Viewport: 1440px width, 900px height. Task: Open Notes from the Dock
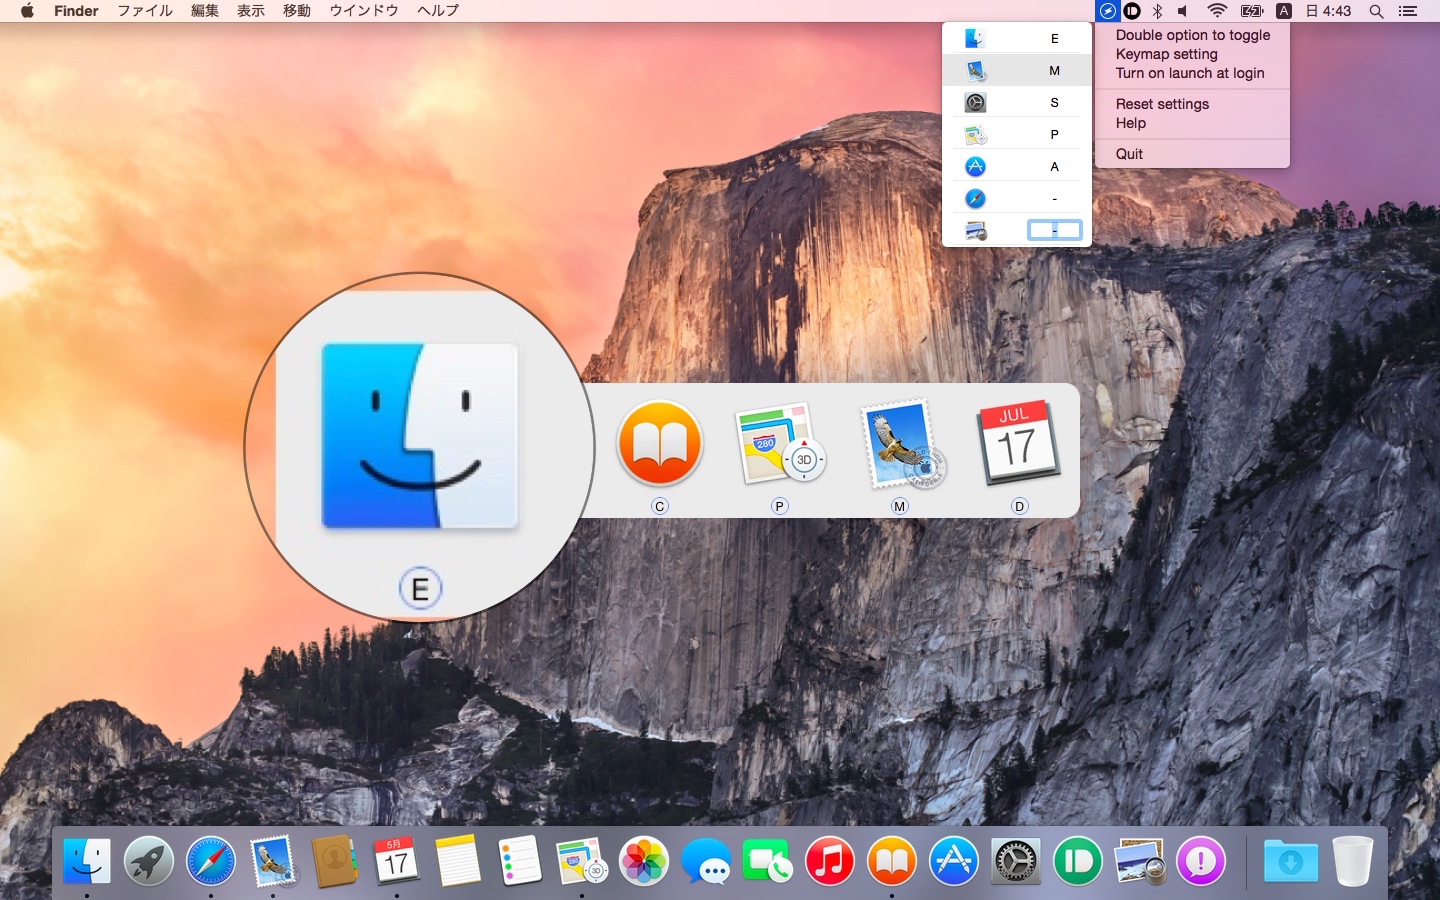pos(458,861)
